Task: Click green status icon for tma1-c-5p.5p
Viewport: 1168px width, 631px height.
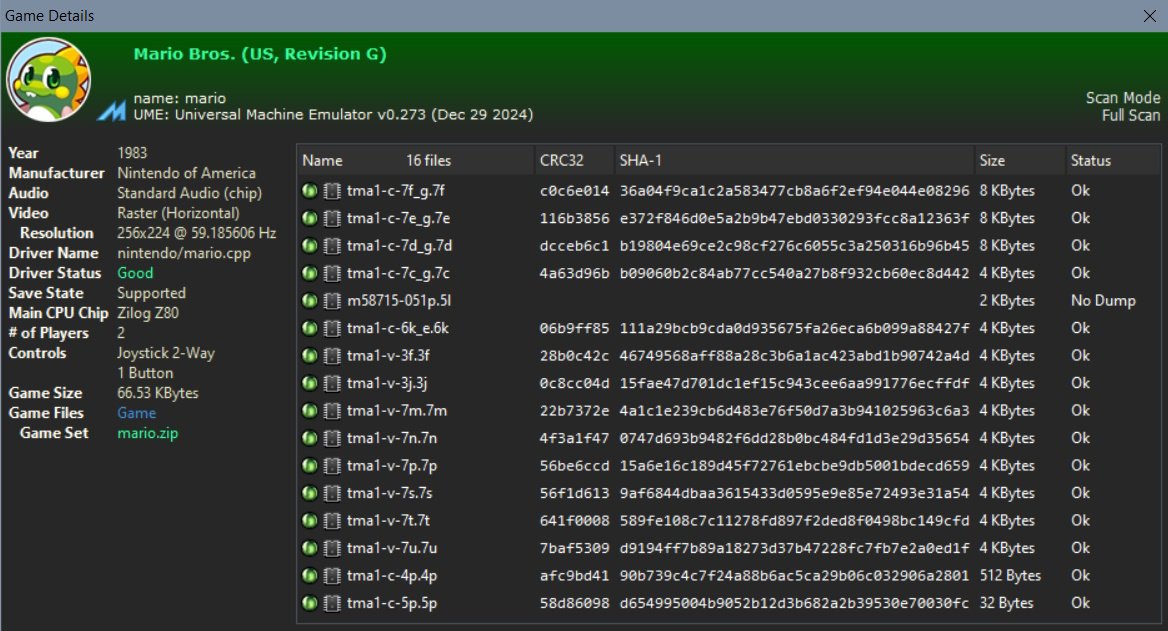Action: click(x=310, y=603)
